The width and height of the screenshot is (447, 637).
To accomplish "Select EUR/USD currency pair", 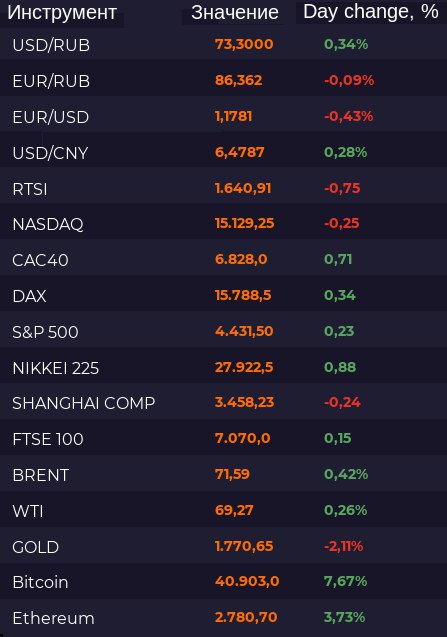I will point(51,117).
